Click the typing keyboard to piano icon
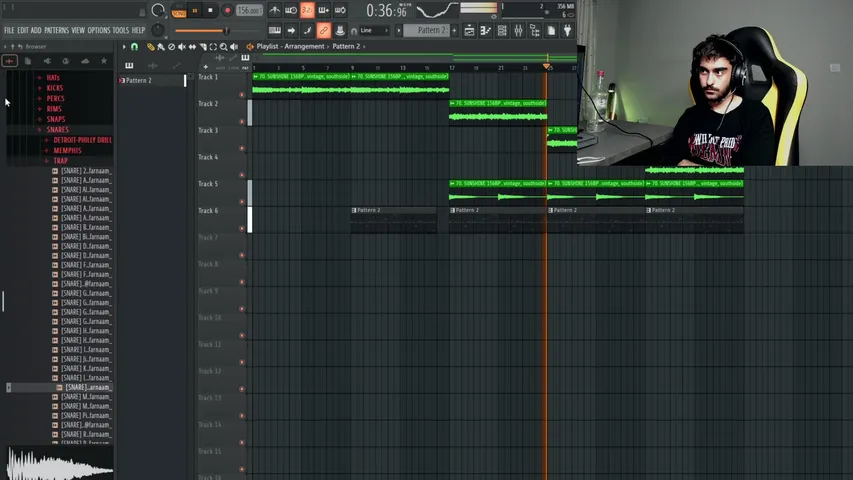 point(275,31)
